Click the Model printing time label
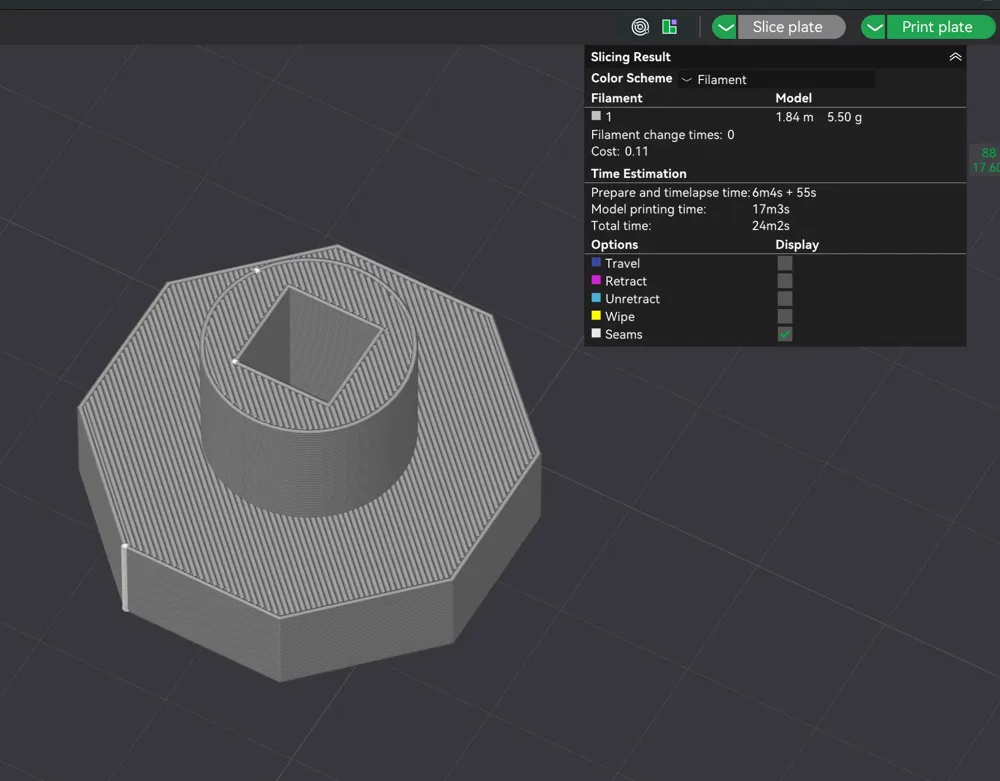This screenshot has width=1000, height=781. 648,209
